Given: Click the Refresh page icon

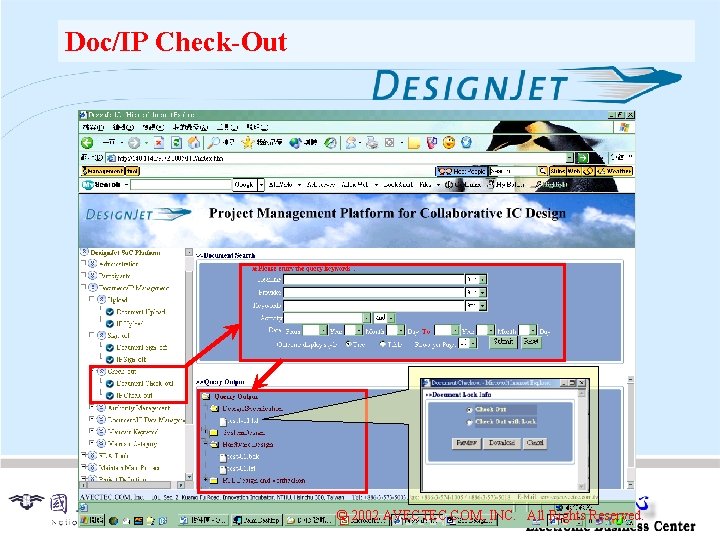Looking at the screenshot, I should (176, 143).
